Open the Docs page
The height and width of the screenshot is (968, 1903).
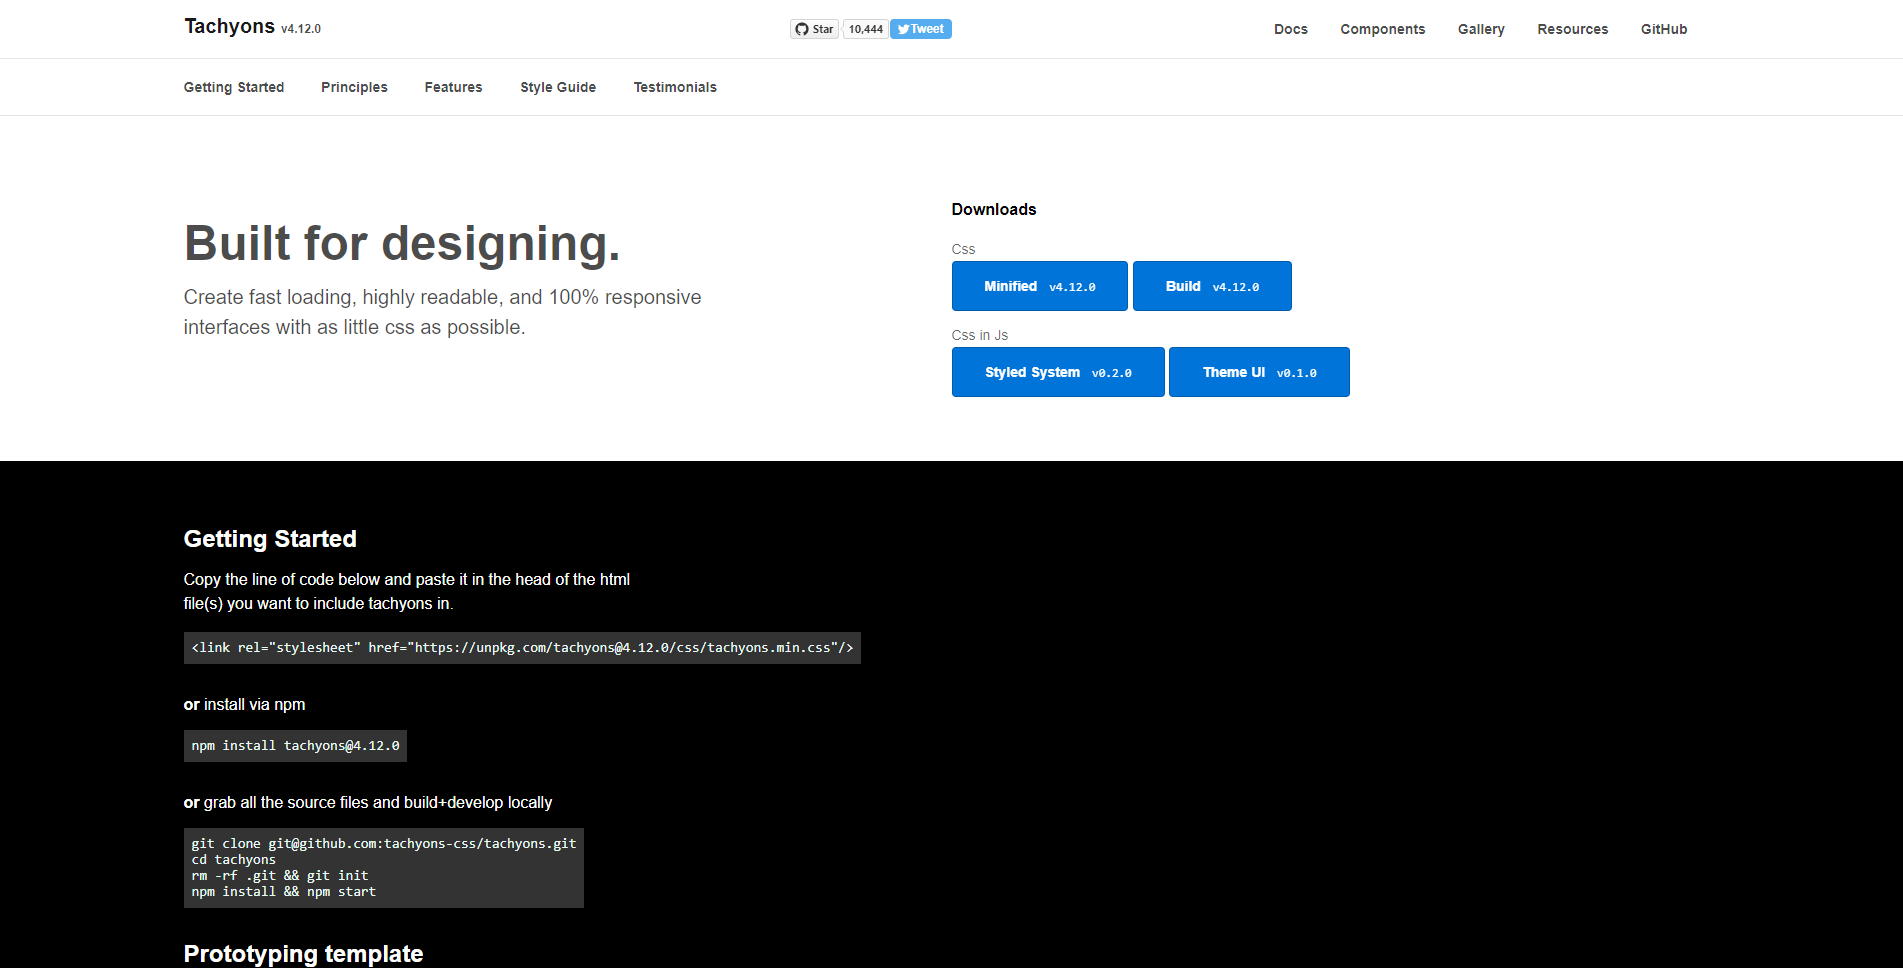coord(1290,29)
